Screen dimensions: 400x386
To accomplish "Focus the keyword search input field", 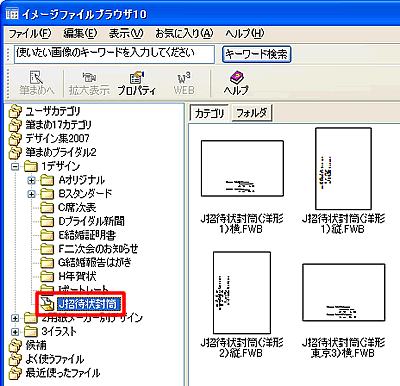I will pyautogui.click(x=114, y=54).
